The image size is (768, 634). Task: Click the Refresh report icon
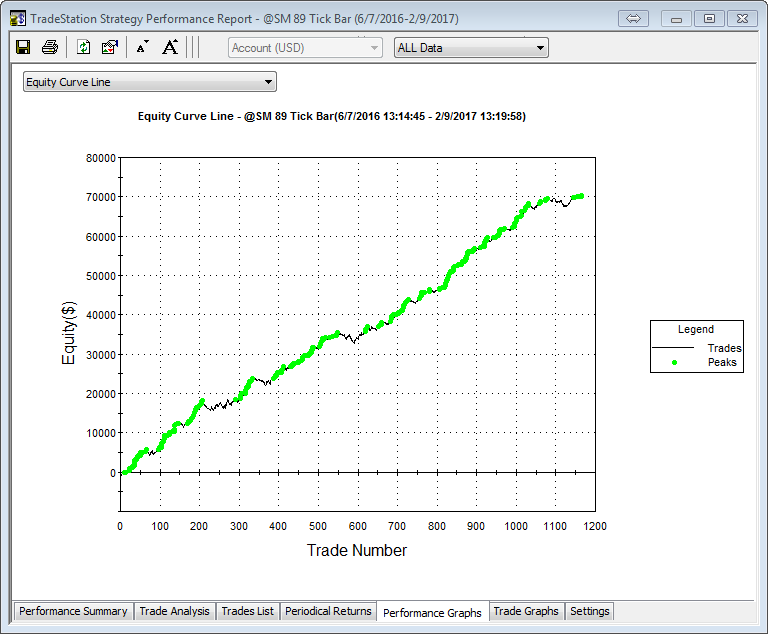coord(84,47)
